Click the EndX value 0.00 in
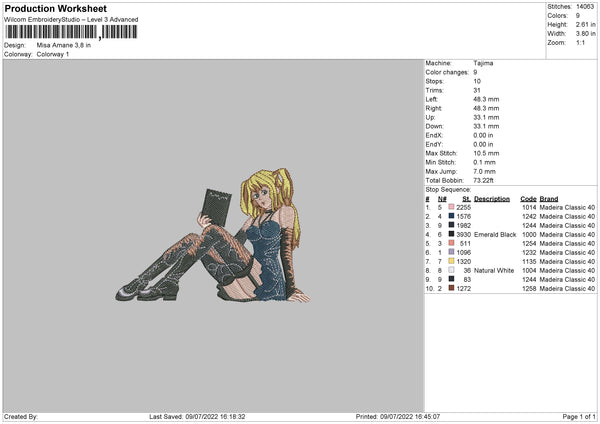The image size is (600, 424). click(x=483, y=135)
